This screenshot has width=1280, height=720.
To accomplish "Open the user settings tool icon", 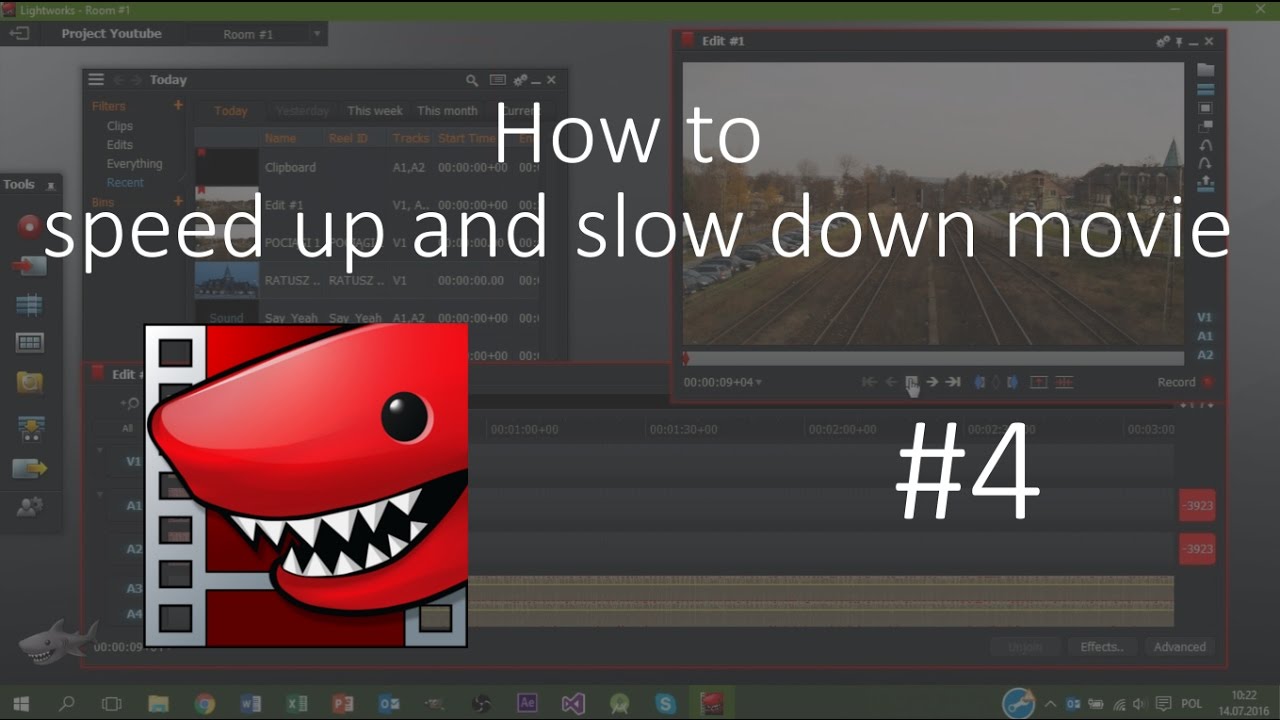I will click(29, 507).
